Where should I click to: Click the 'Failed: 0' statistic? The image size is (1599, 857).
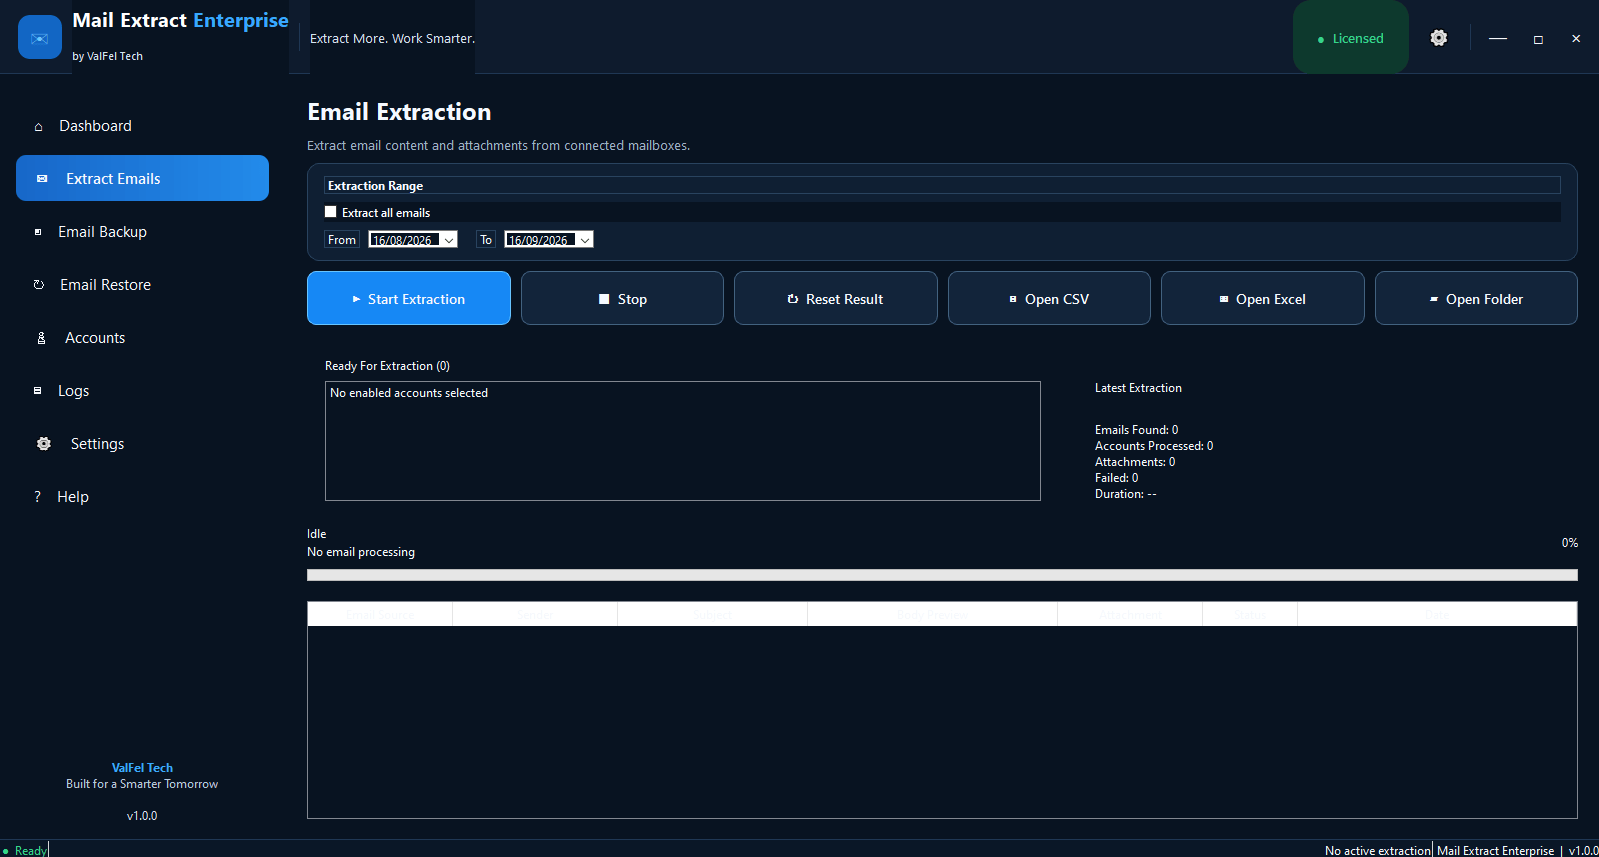point(1116,478)
